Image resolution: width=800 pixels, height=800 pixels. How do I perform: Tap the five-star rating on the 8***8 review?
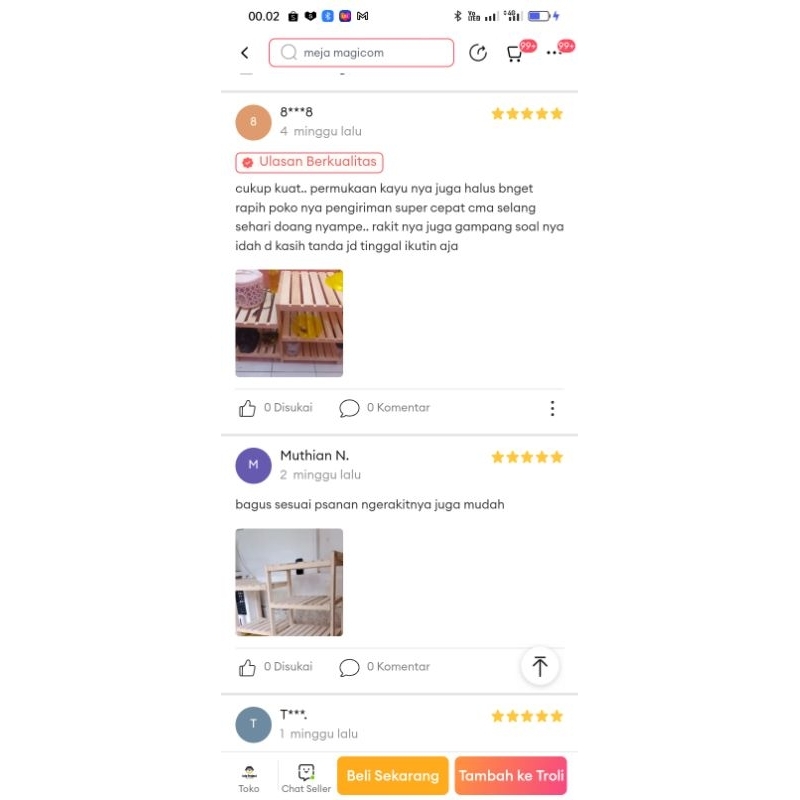pyautogui.click(x=527, y=113)
